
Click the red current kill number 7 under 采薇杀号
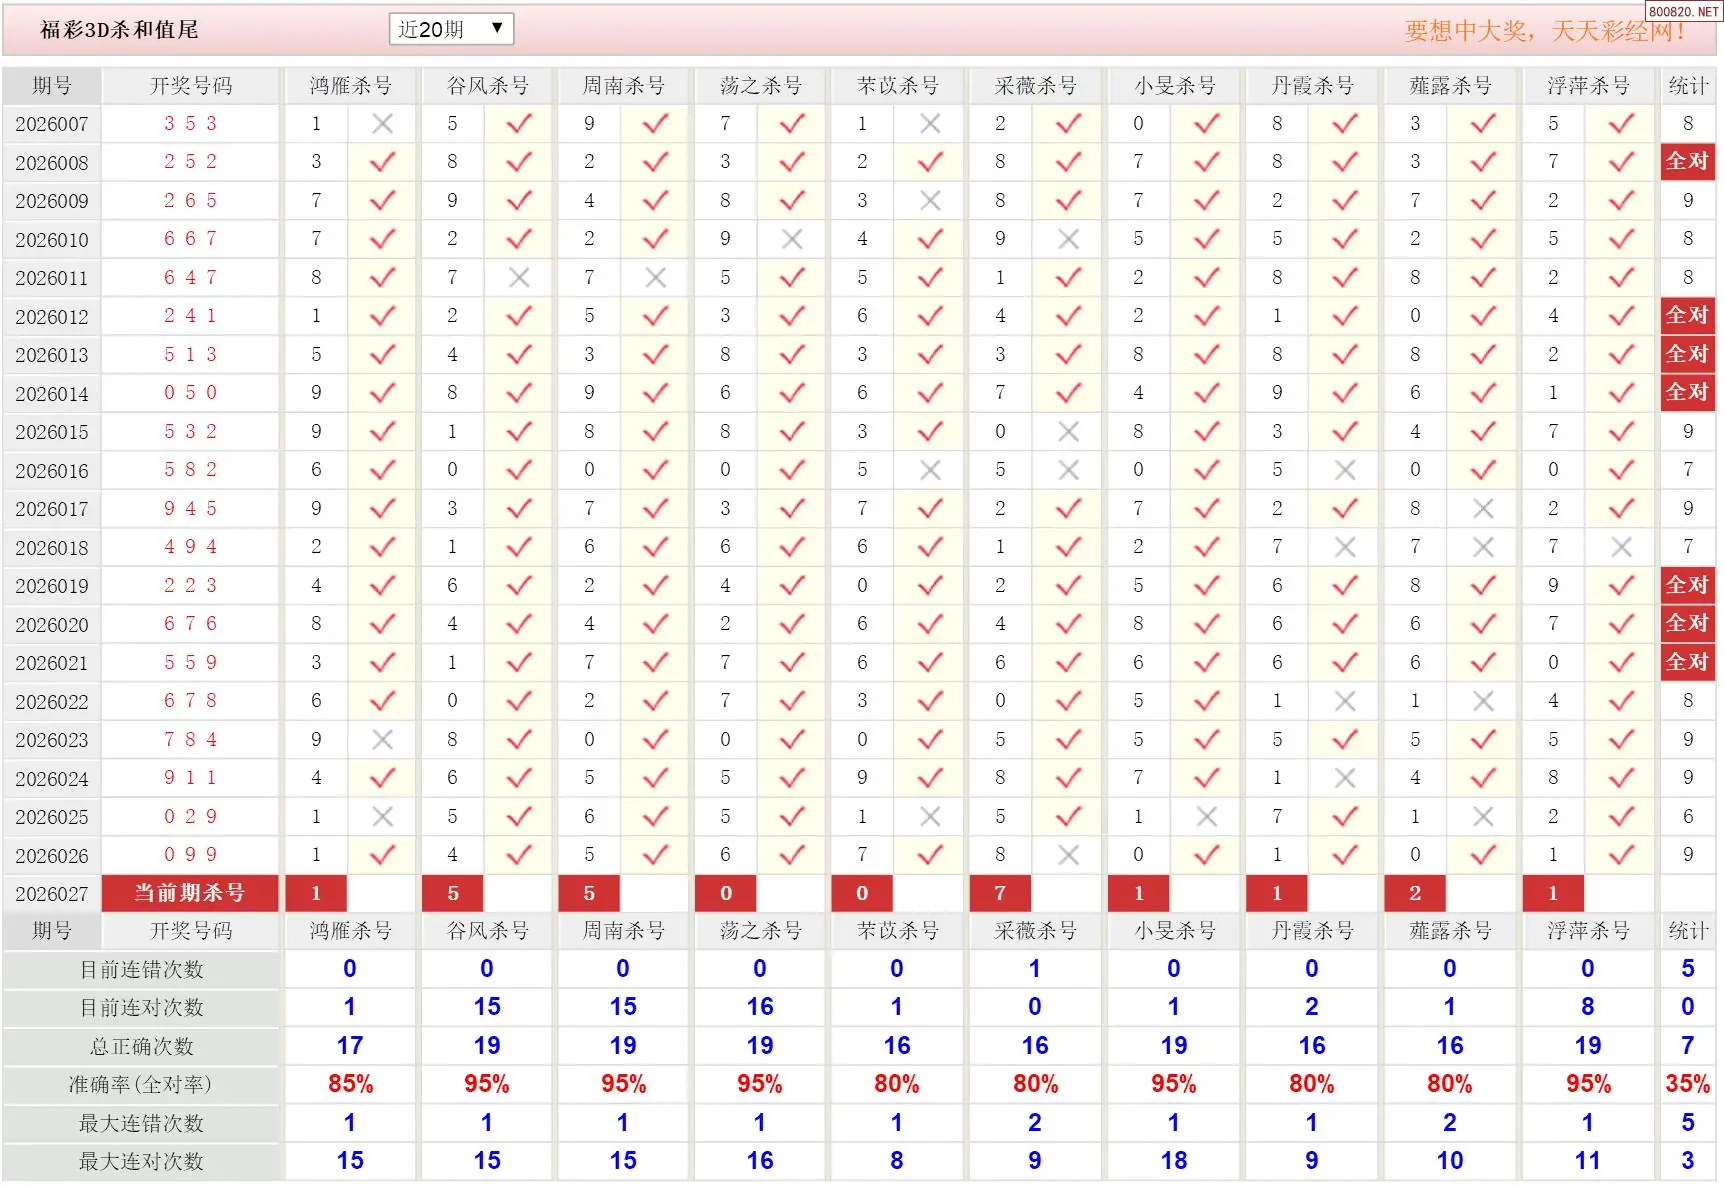pyautogui.click(x=1000, y=893)
